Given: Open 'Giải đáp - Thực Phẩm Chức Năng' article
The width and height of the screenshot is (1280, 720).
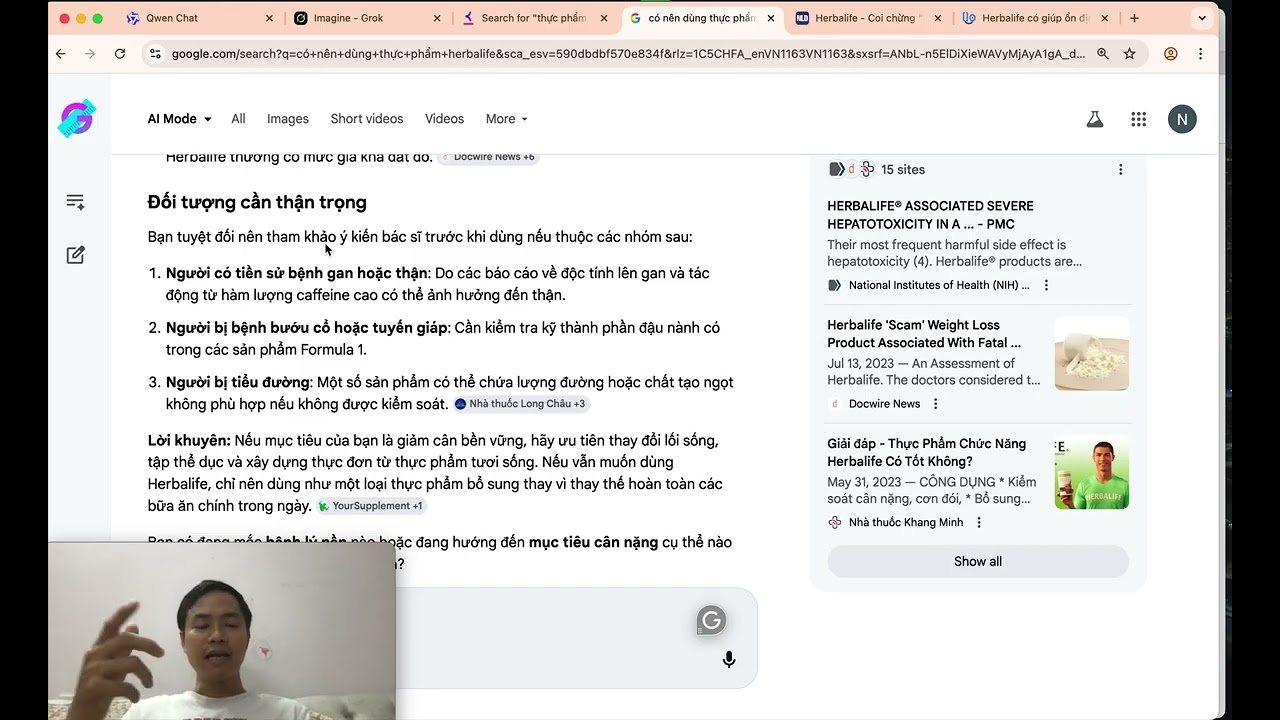Looking at the screenshot, I should [x=927, y=452].
